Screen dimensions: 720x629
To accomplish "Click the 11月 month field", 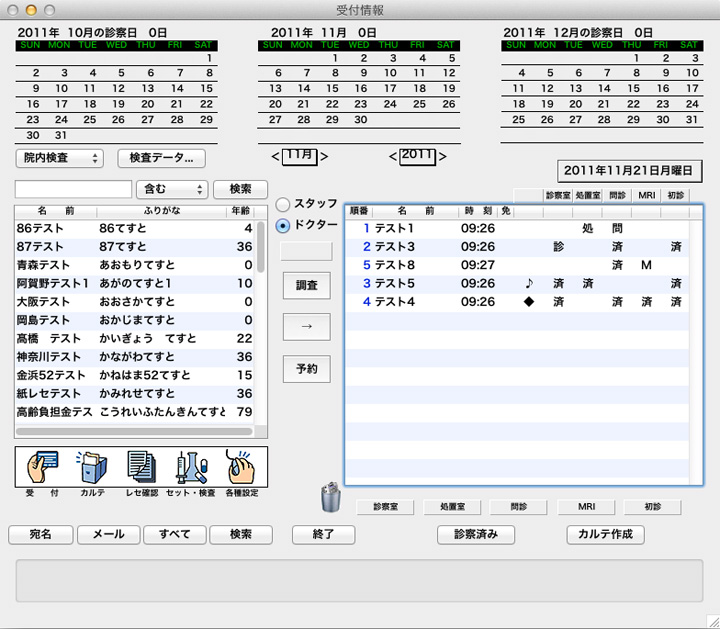I will coord(299,157).
